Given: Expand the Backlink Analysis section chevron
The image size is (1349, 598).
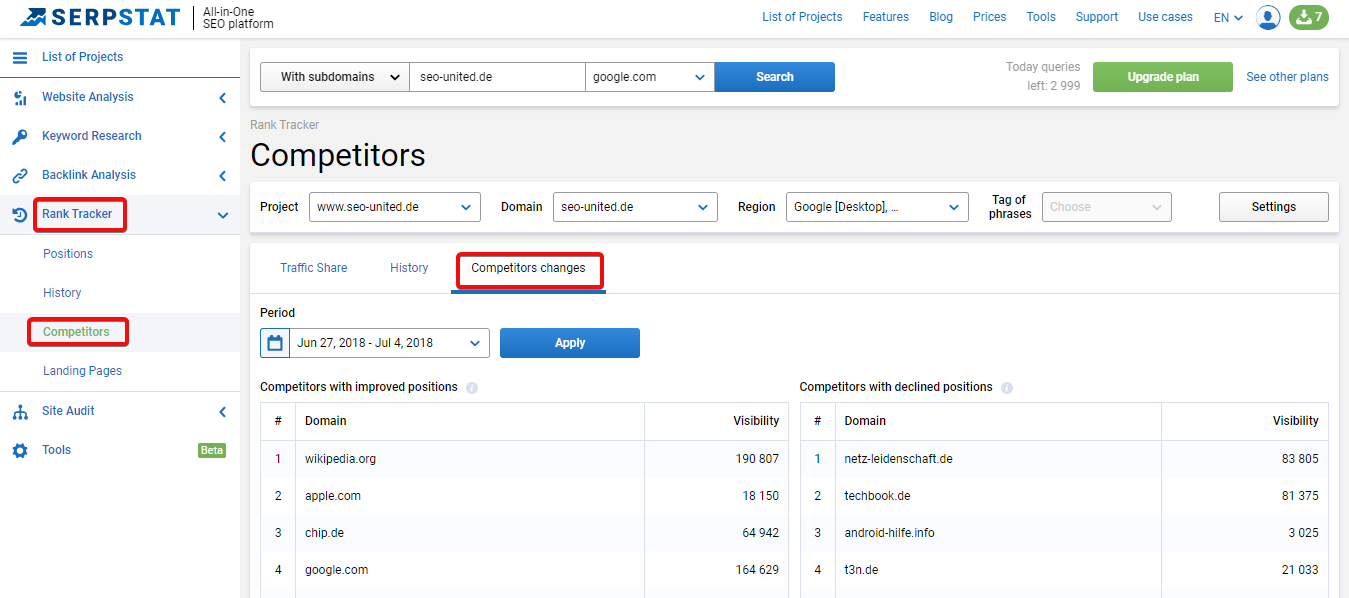Looking at the screenshot, I should pos(222,176).
